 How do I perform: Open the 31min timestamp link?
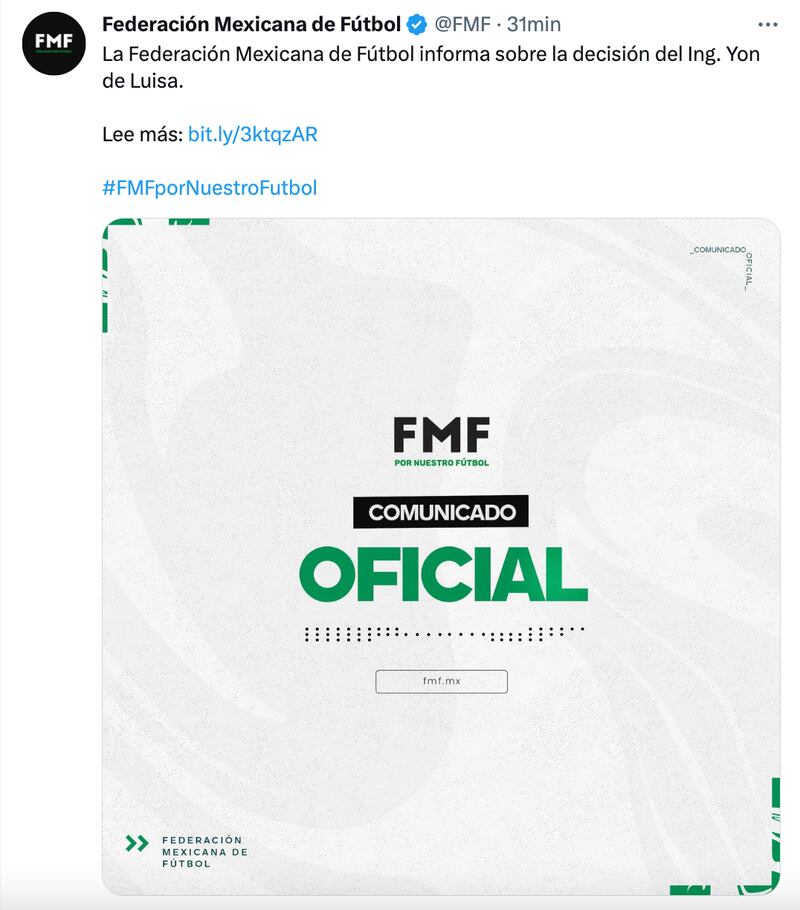534,24
